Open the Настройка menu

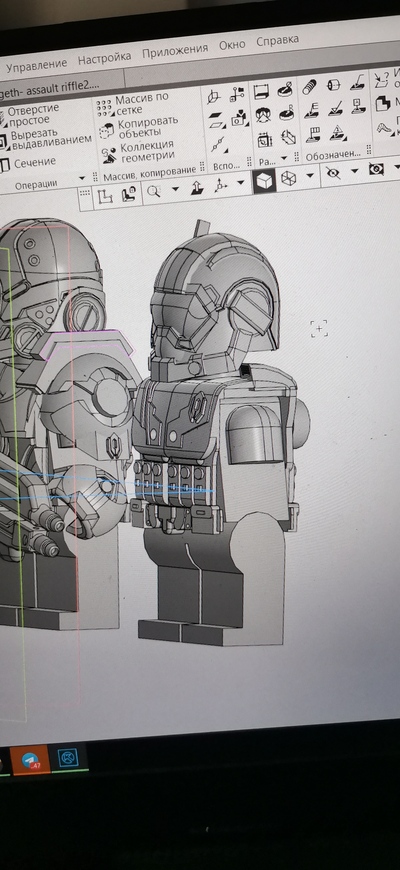(x=104, y=57)
